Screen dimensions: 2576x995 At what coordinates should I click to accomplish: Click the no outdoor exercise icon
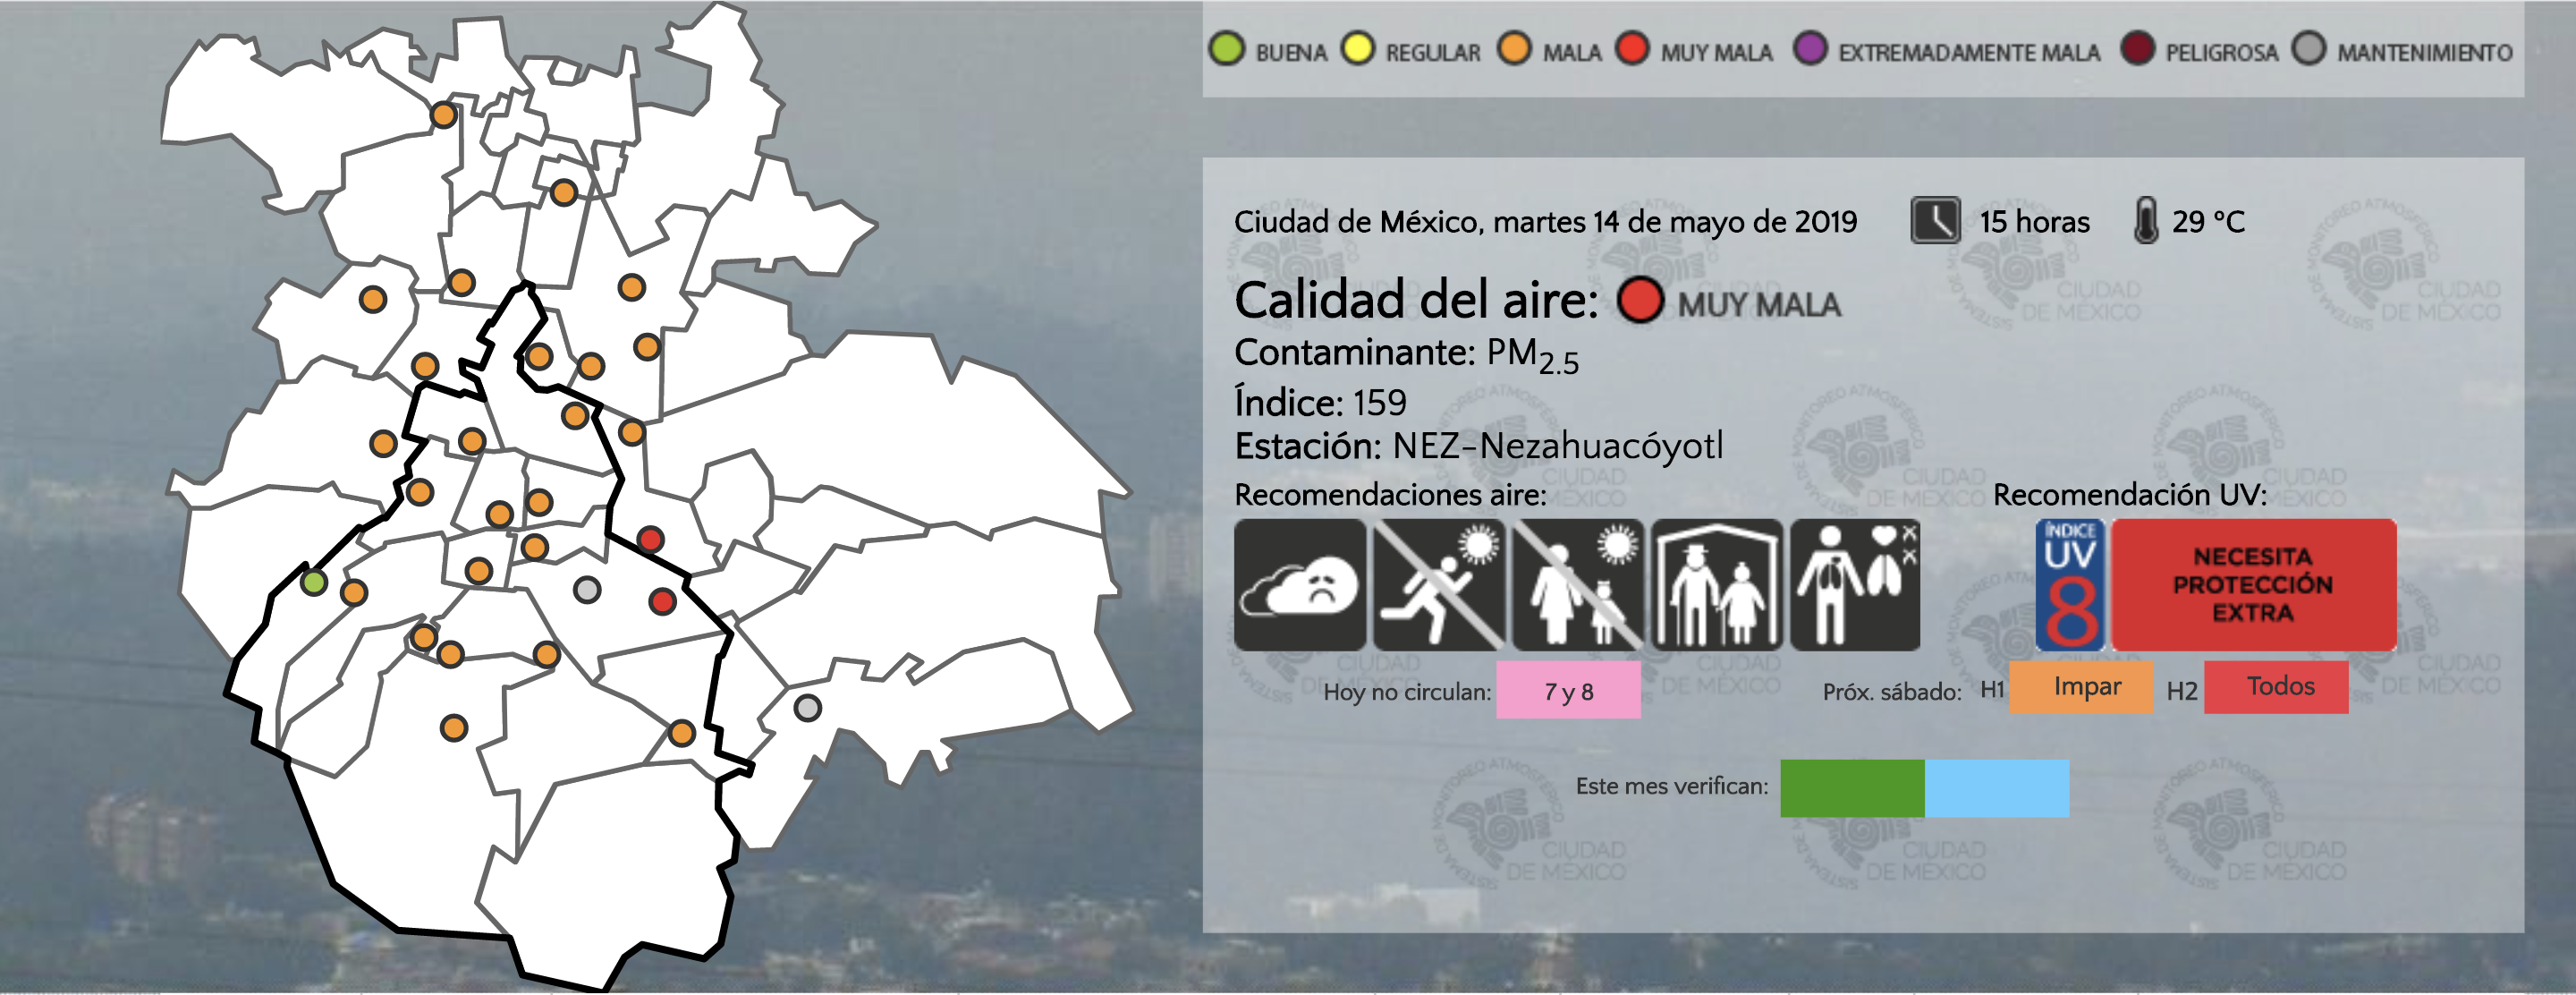tap(1438, 584)
